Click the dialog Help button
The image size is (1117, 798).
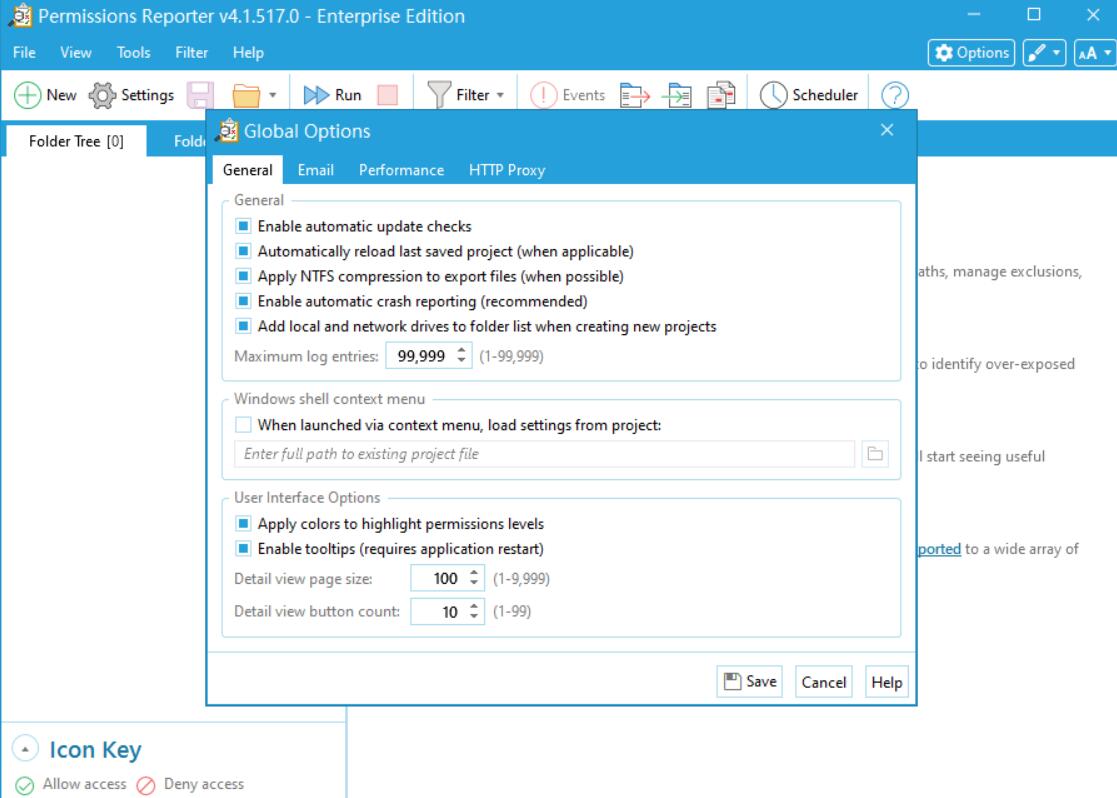pos(886,682)
